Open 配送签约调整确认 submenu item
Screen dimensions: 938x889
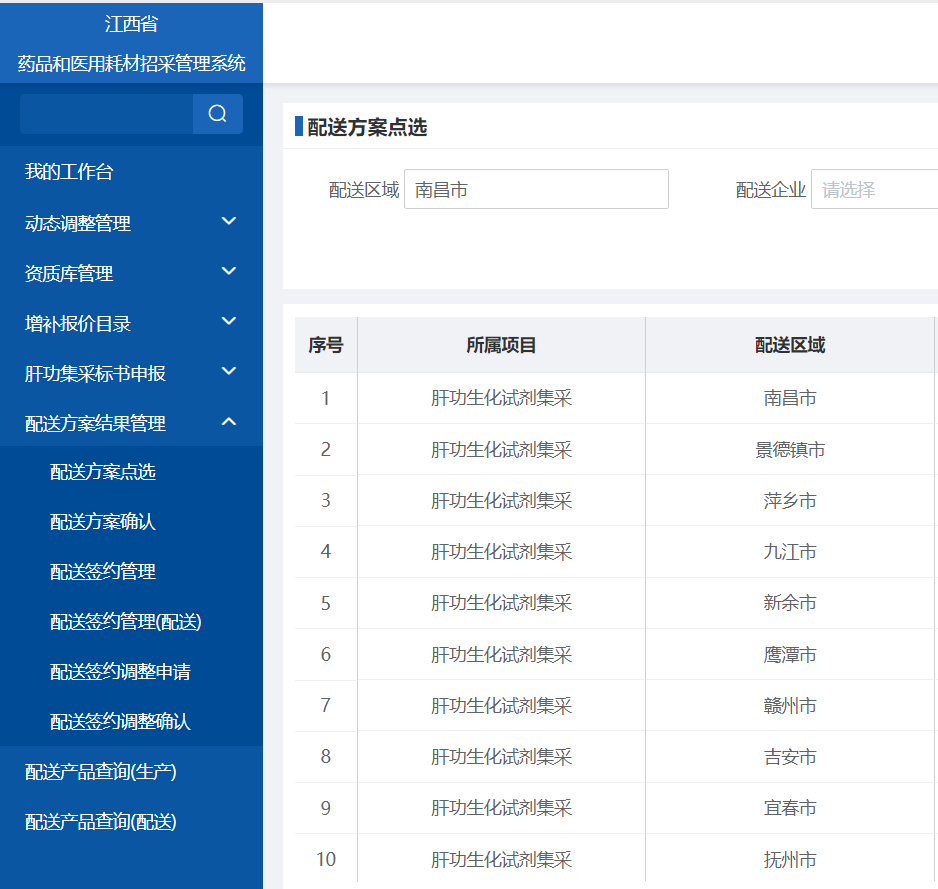[120, 722]
